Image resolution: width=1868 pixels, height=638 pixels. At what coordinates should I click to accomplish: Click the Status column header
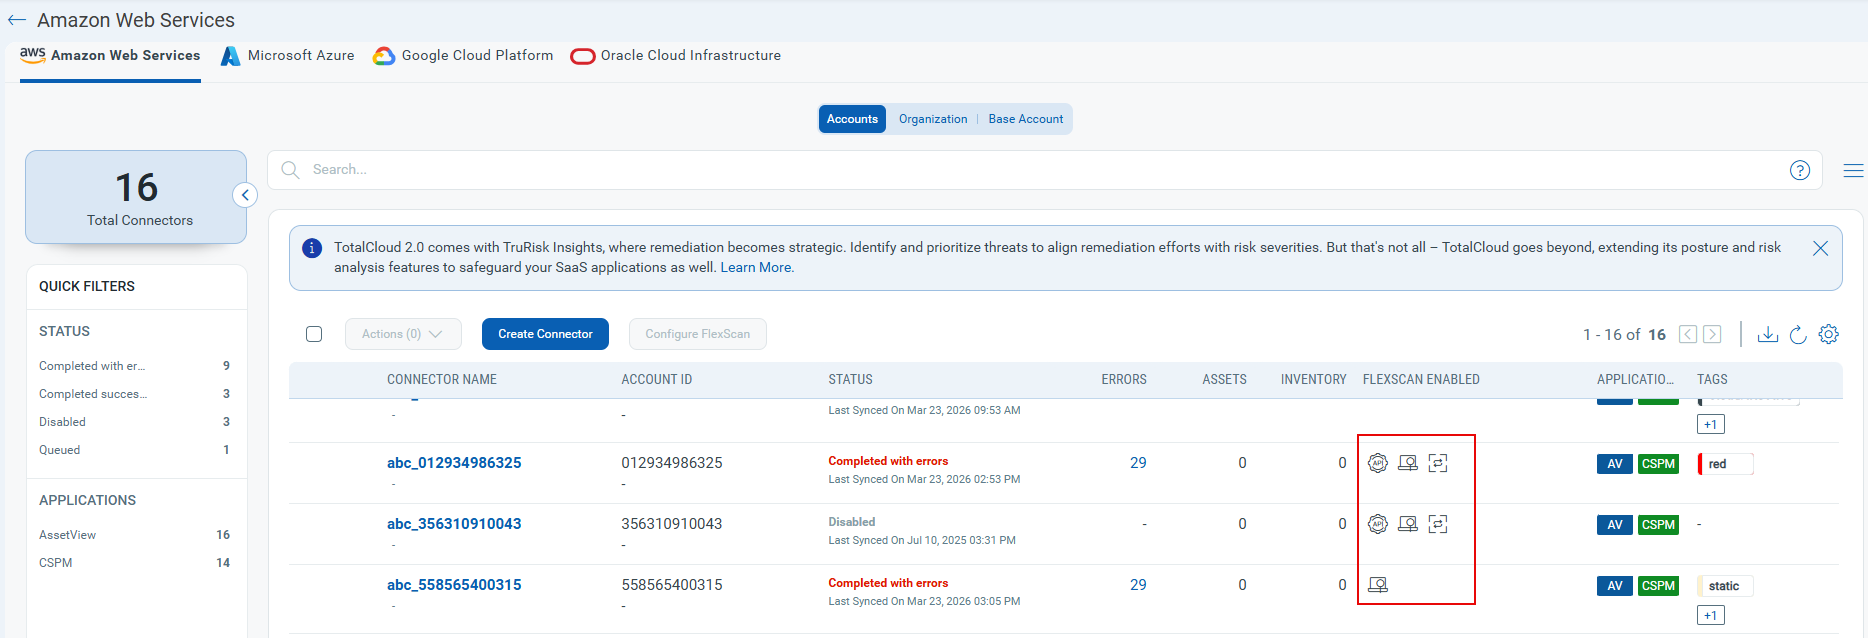tap(851, 380)
